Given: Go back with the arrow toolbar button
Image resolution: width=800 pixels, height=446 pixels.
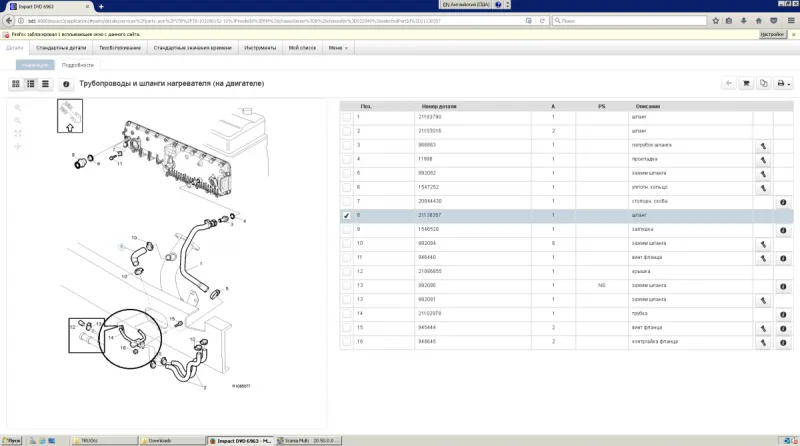Looking at the screenshot, I should point(728,84).
